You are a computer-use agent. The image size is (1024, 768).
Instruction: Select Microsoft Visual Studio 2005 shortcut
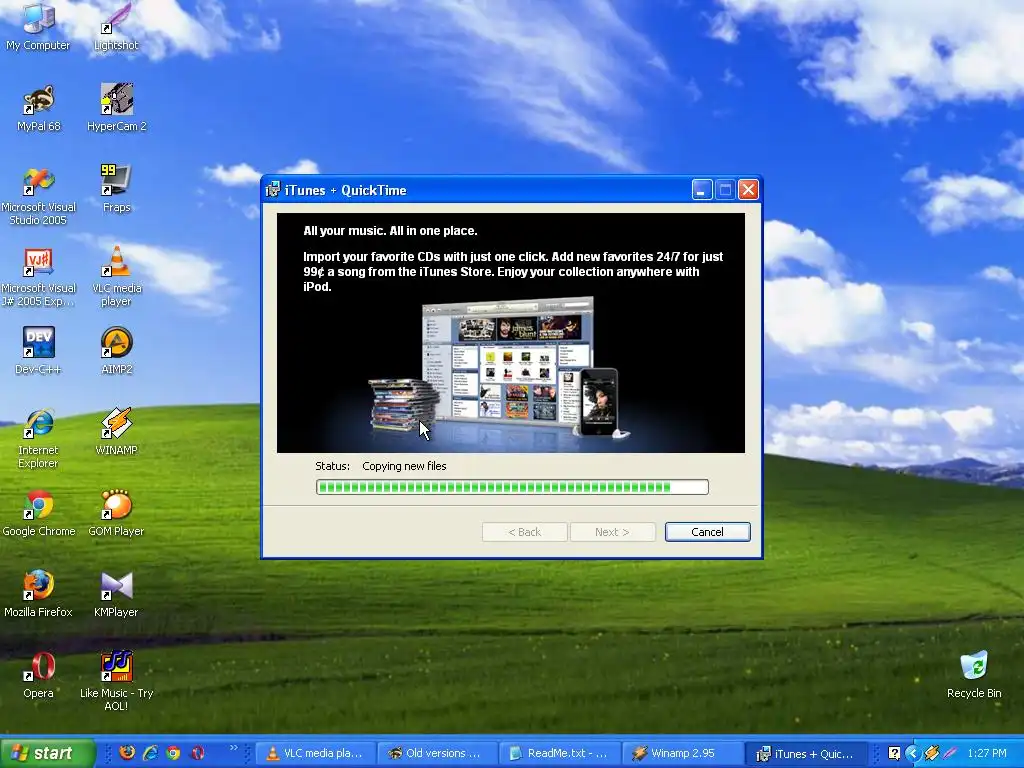click(39, 196)
